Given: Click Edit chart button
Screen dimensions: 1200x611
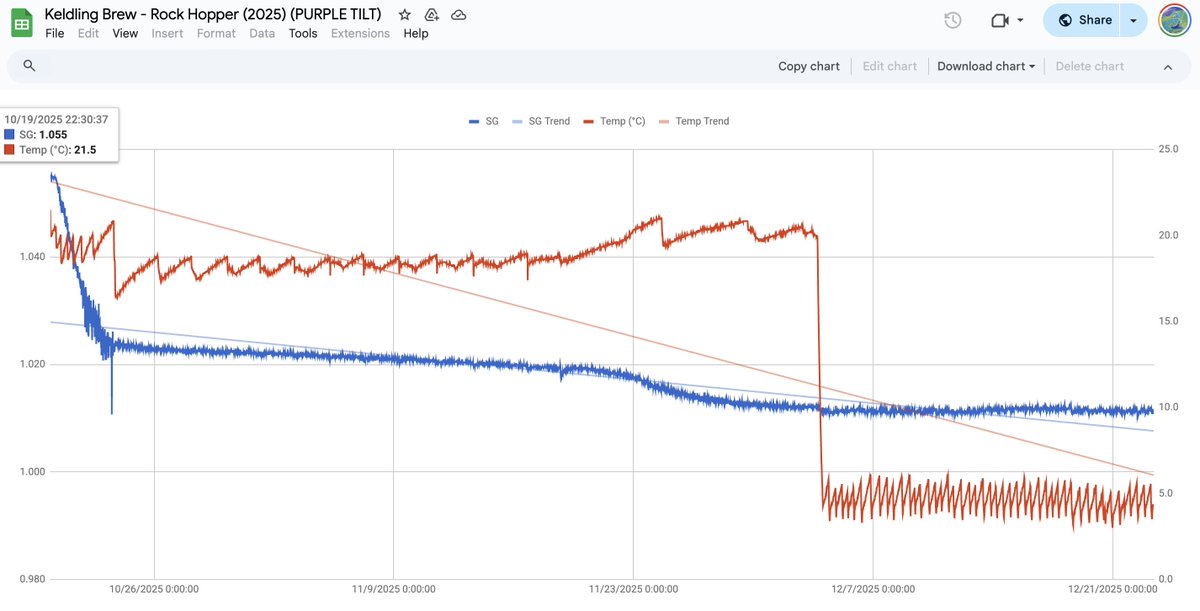Looking at the screenshot, I should coord(889,66).
